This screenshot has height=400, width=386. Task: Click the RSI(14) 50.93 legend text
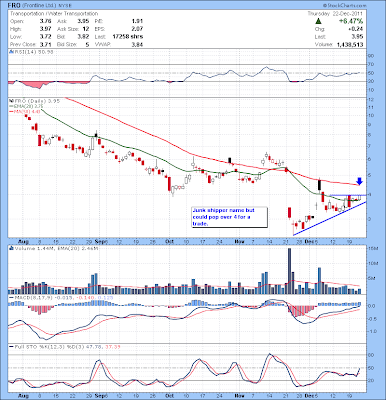point(33,52)
